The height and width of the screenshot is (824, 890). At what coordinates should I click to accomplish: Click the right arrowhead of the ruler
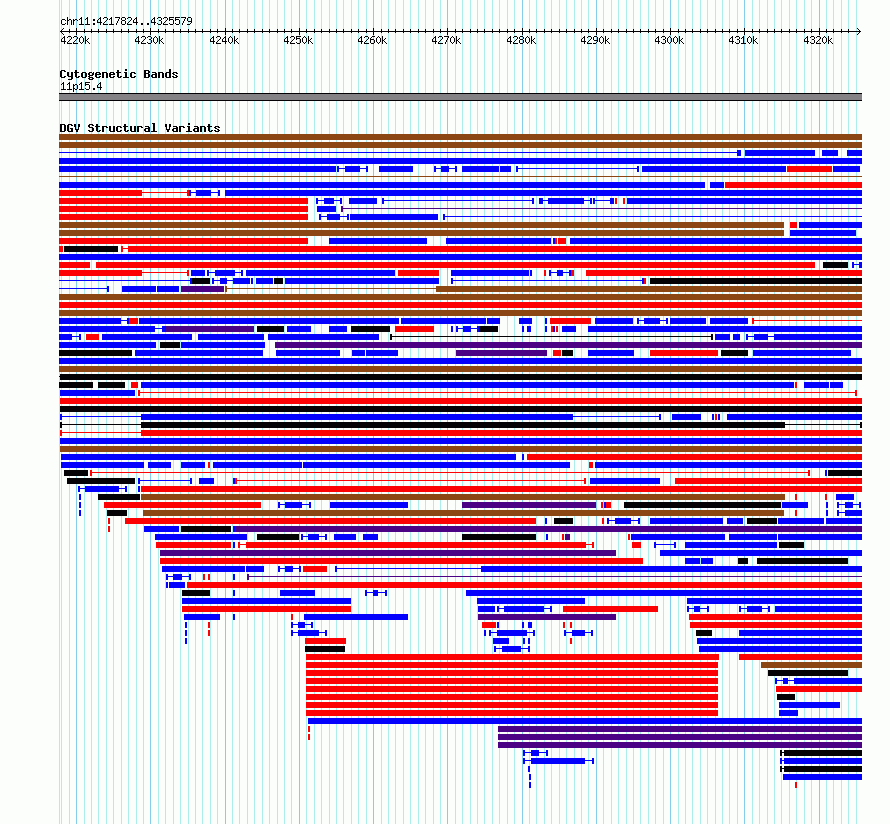tap(859, 31)
